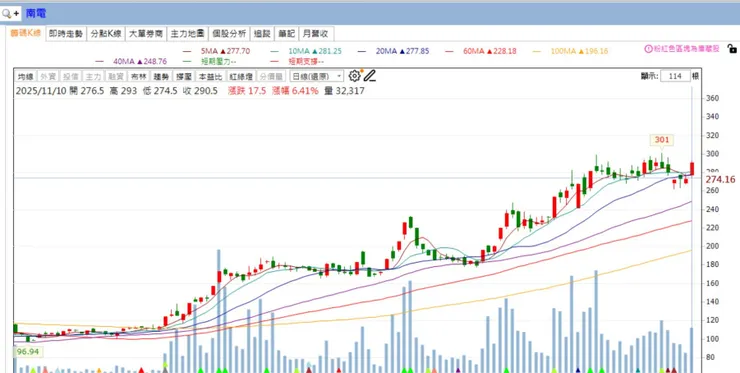Toggle 投信 overlay button
Screen dimensions: 740x373
[x=70, y=76]
